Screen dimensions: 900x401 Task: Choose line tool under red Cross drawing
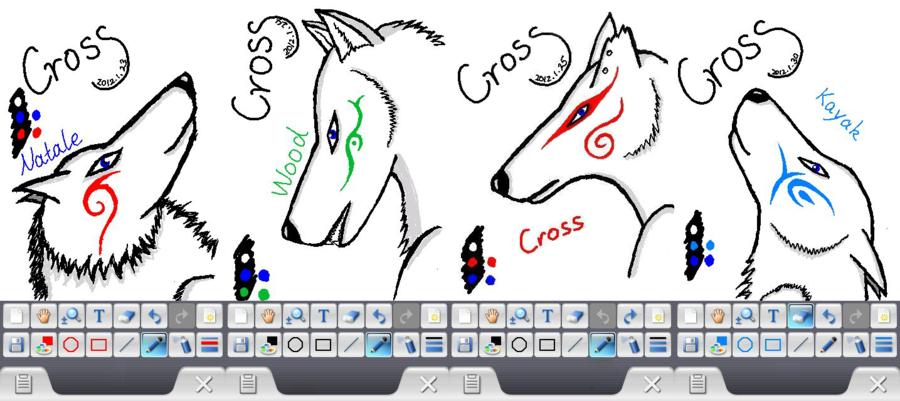pos(576,345)
